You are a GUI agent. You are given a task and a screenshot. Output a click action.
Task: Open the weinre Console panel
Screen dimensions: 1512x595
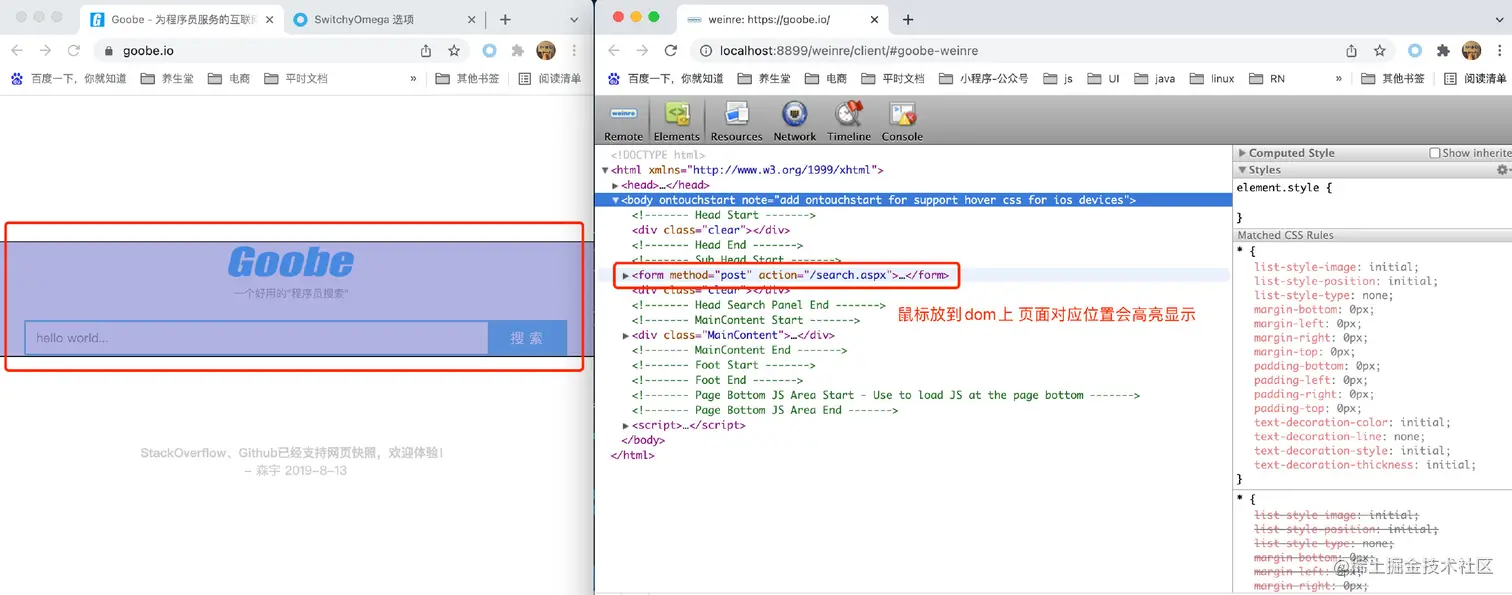(x=902, y=121)
